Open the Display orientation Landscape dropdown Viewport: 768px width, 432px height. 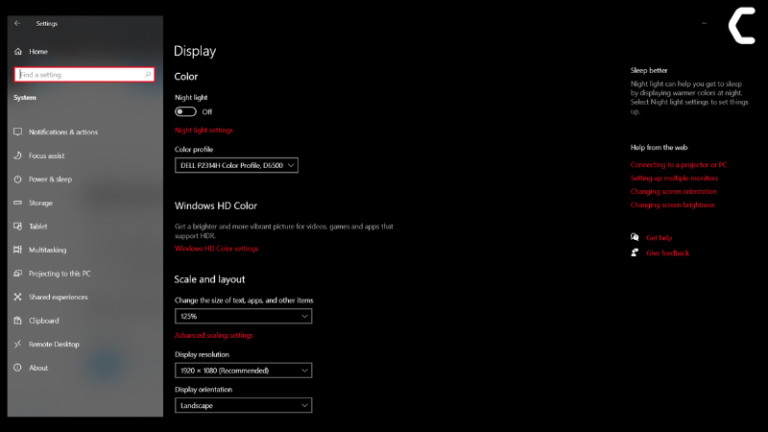pyautogui.click(x=243, y=405)
